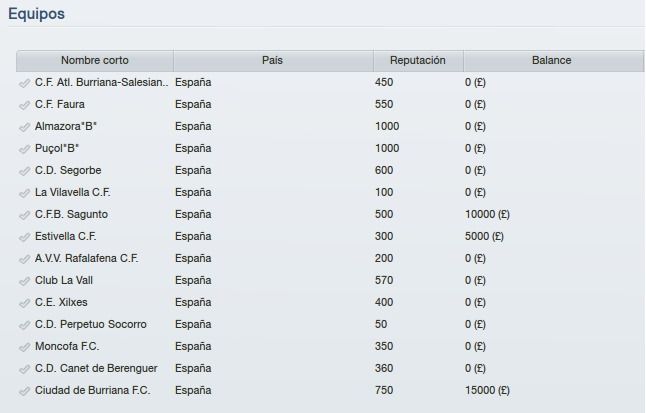
Task: Click the Puçol"B" team name
Action: (x=57, y=148)
